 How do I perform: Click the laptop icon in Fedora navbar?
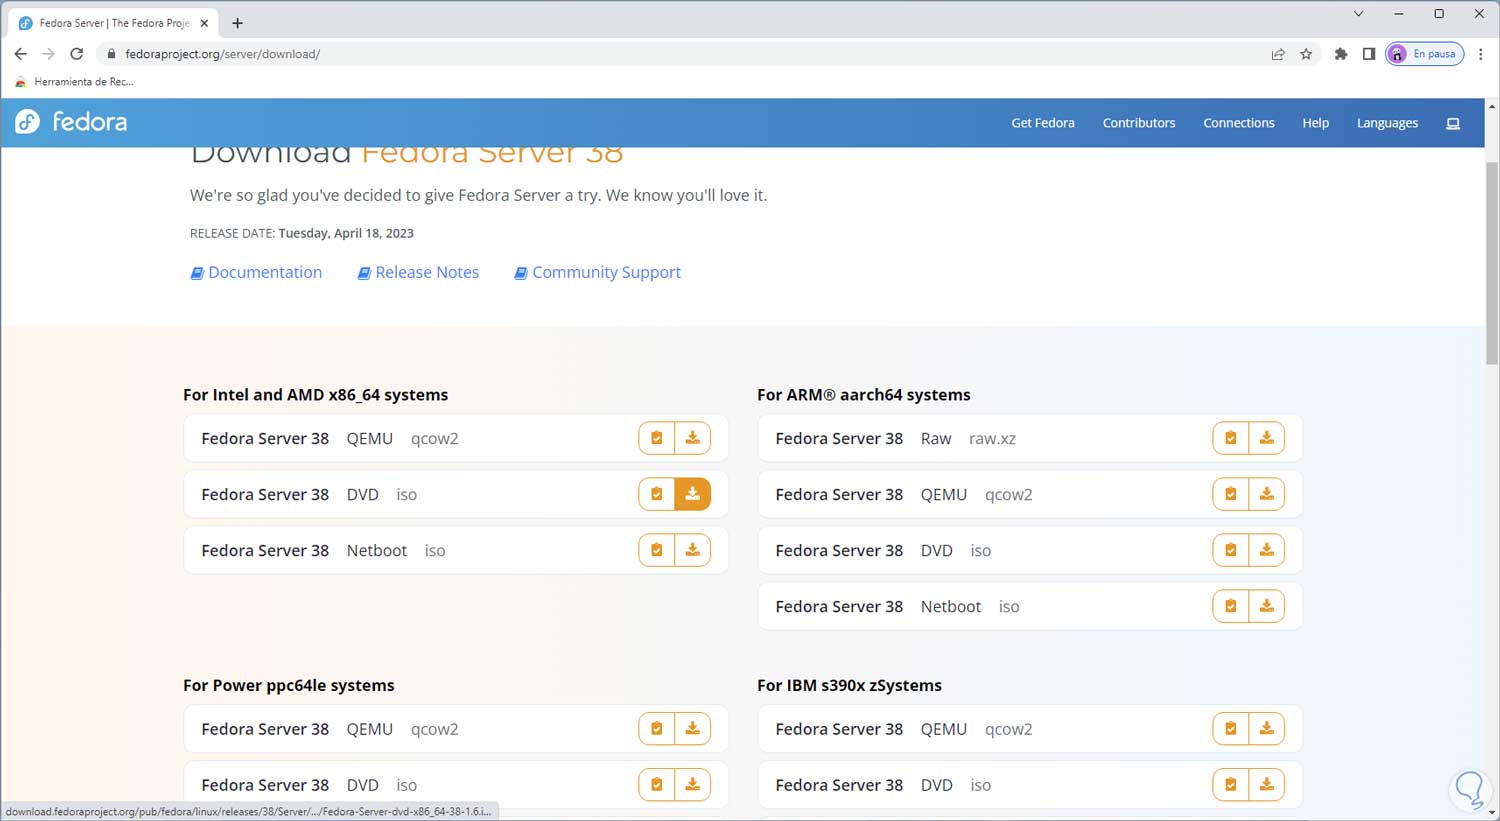pyautogui.click(x=1453, y=123)
